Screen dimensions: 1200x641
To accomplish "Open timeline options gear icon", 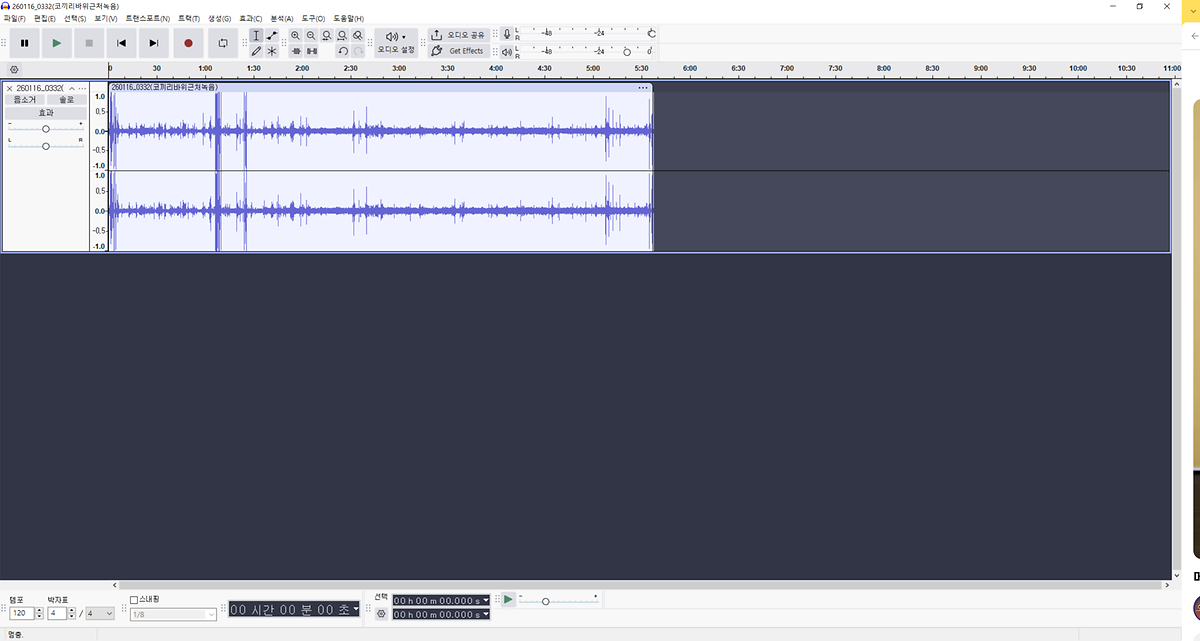I will click(14, 69).
